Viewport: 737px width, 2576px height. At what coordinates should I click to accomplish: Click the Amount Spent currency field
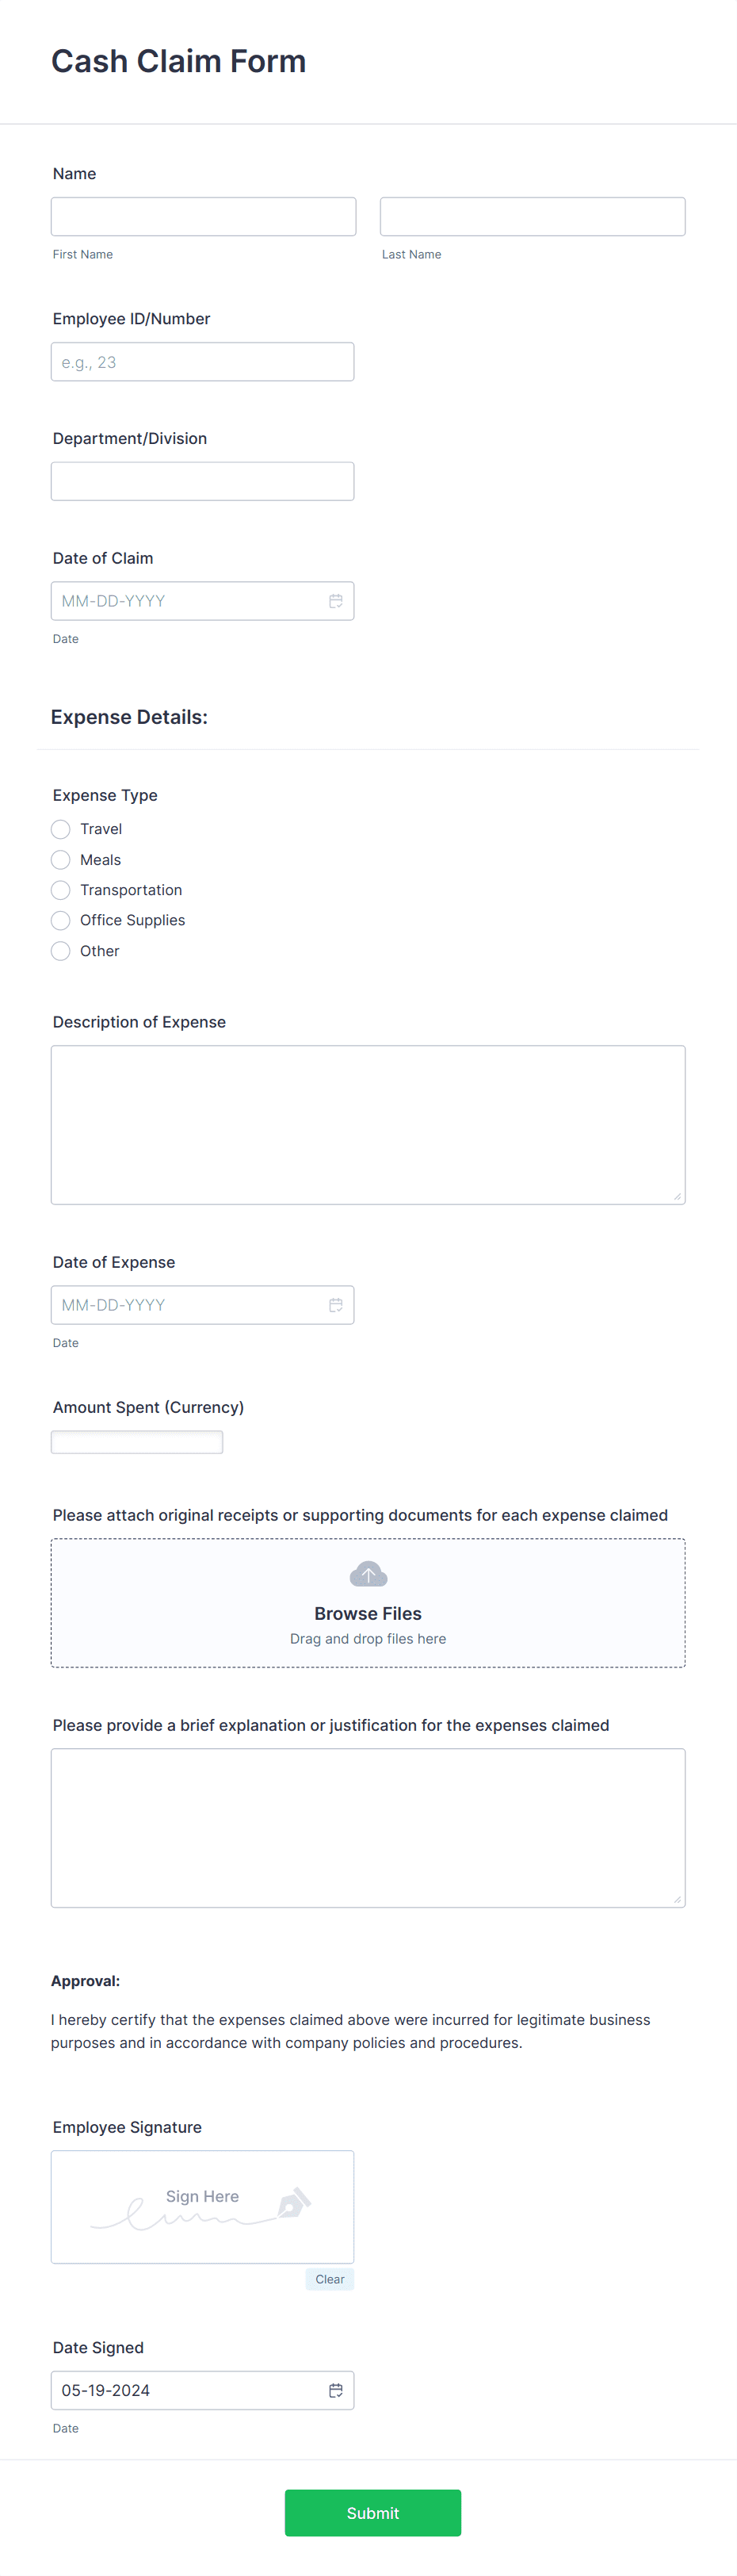click(x=136, y=1441)
